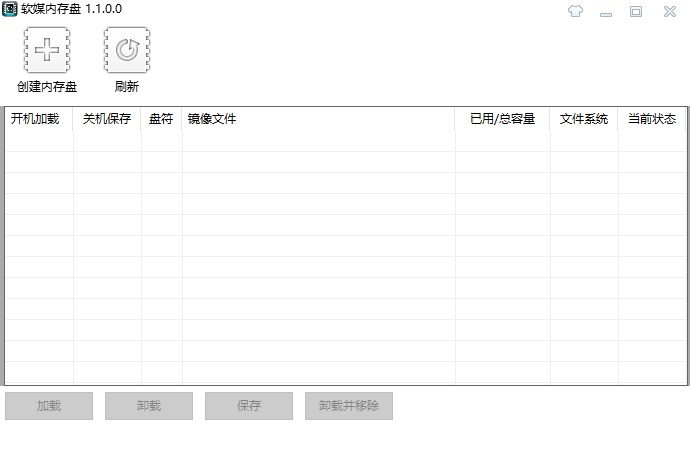Minimize the 软媒内存盘 window
Screen dimensions: 690x453
point(606,11)
